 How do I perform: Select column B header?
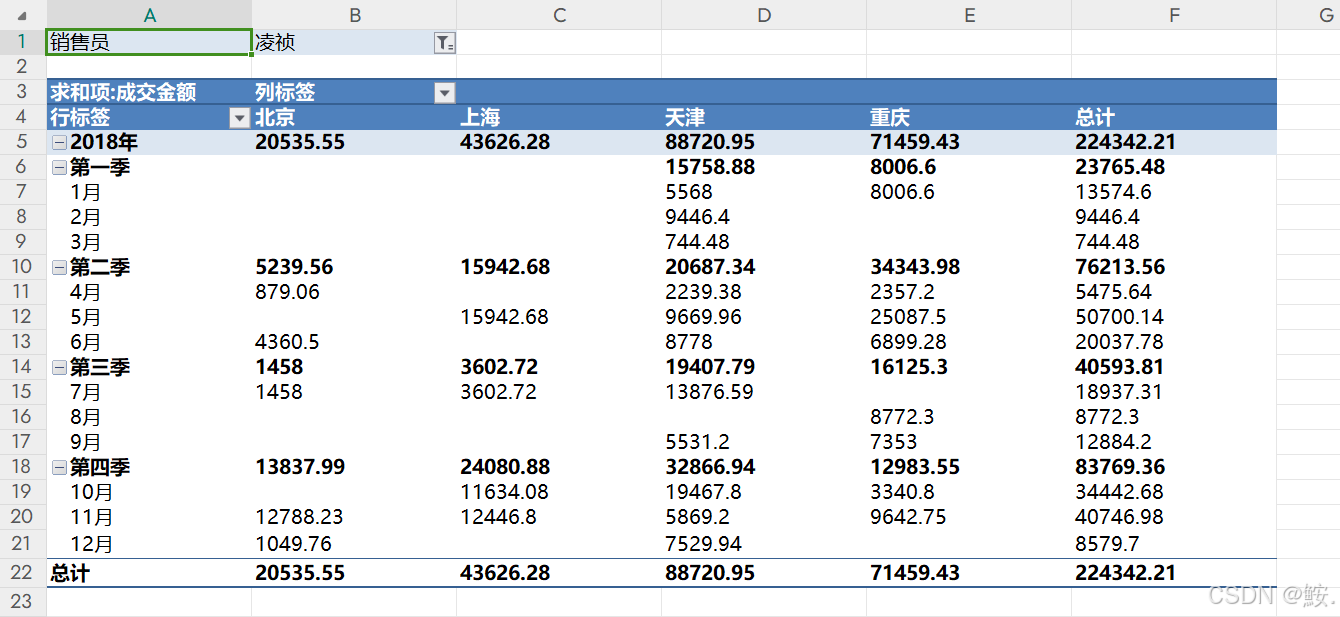pyautogui.click(x=354, y=15)
